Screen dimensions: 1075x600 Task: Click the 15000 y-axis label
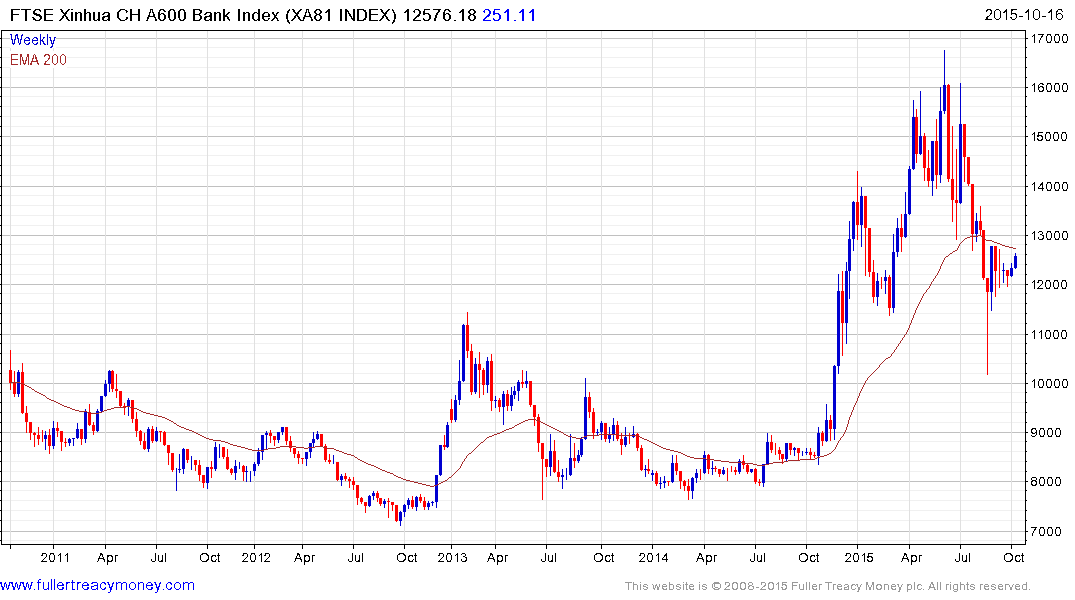[x=1050, y=137]
